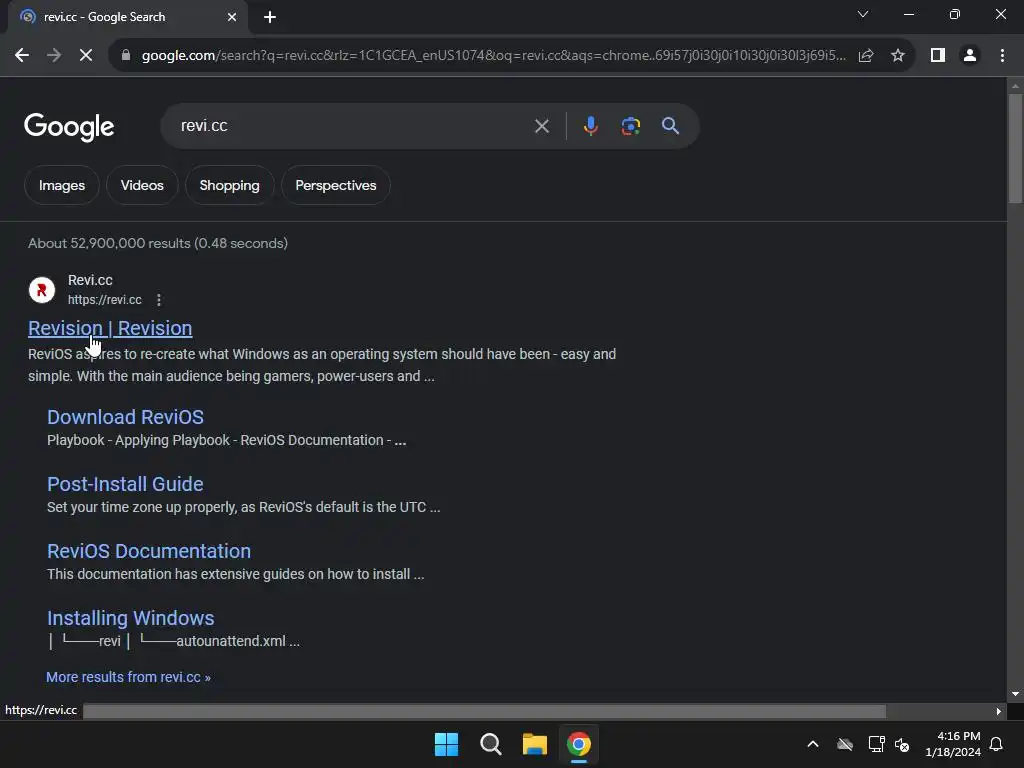Click the OneDrive cloud tray icon
This screenshot has height=768, width=1024.
tap(845, 744)
